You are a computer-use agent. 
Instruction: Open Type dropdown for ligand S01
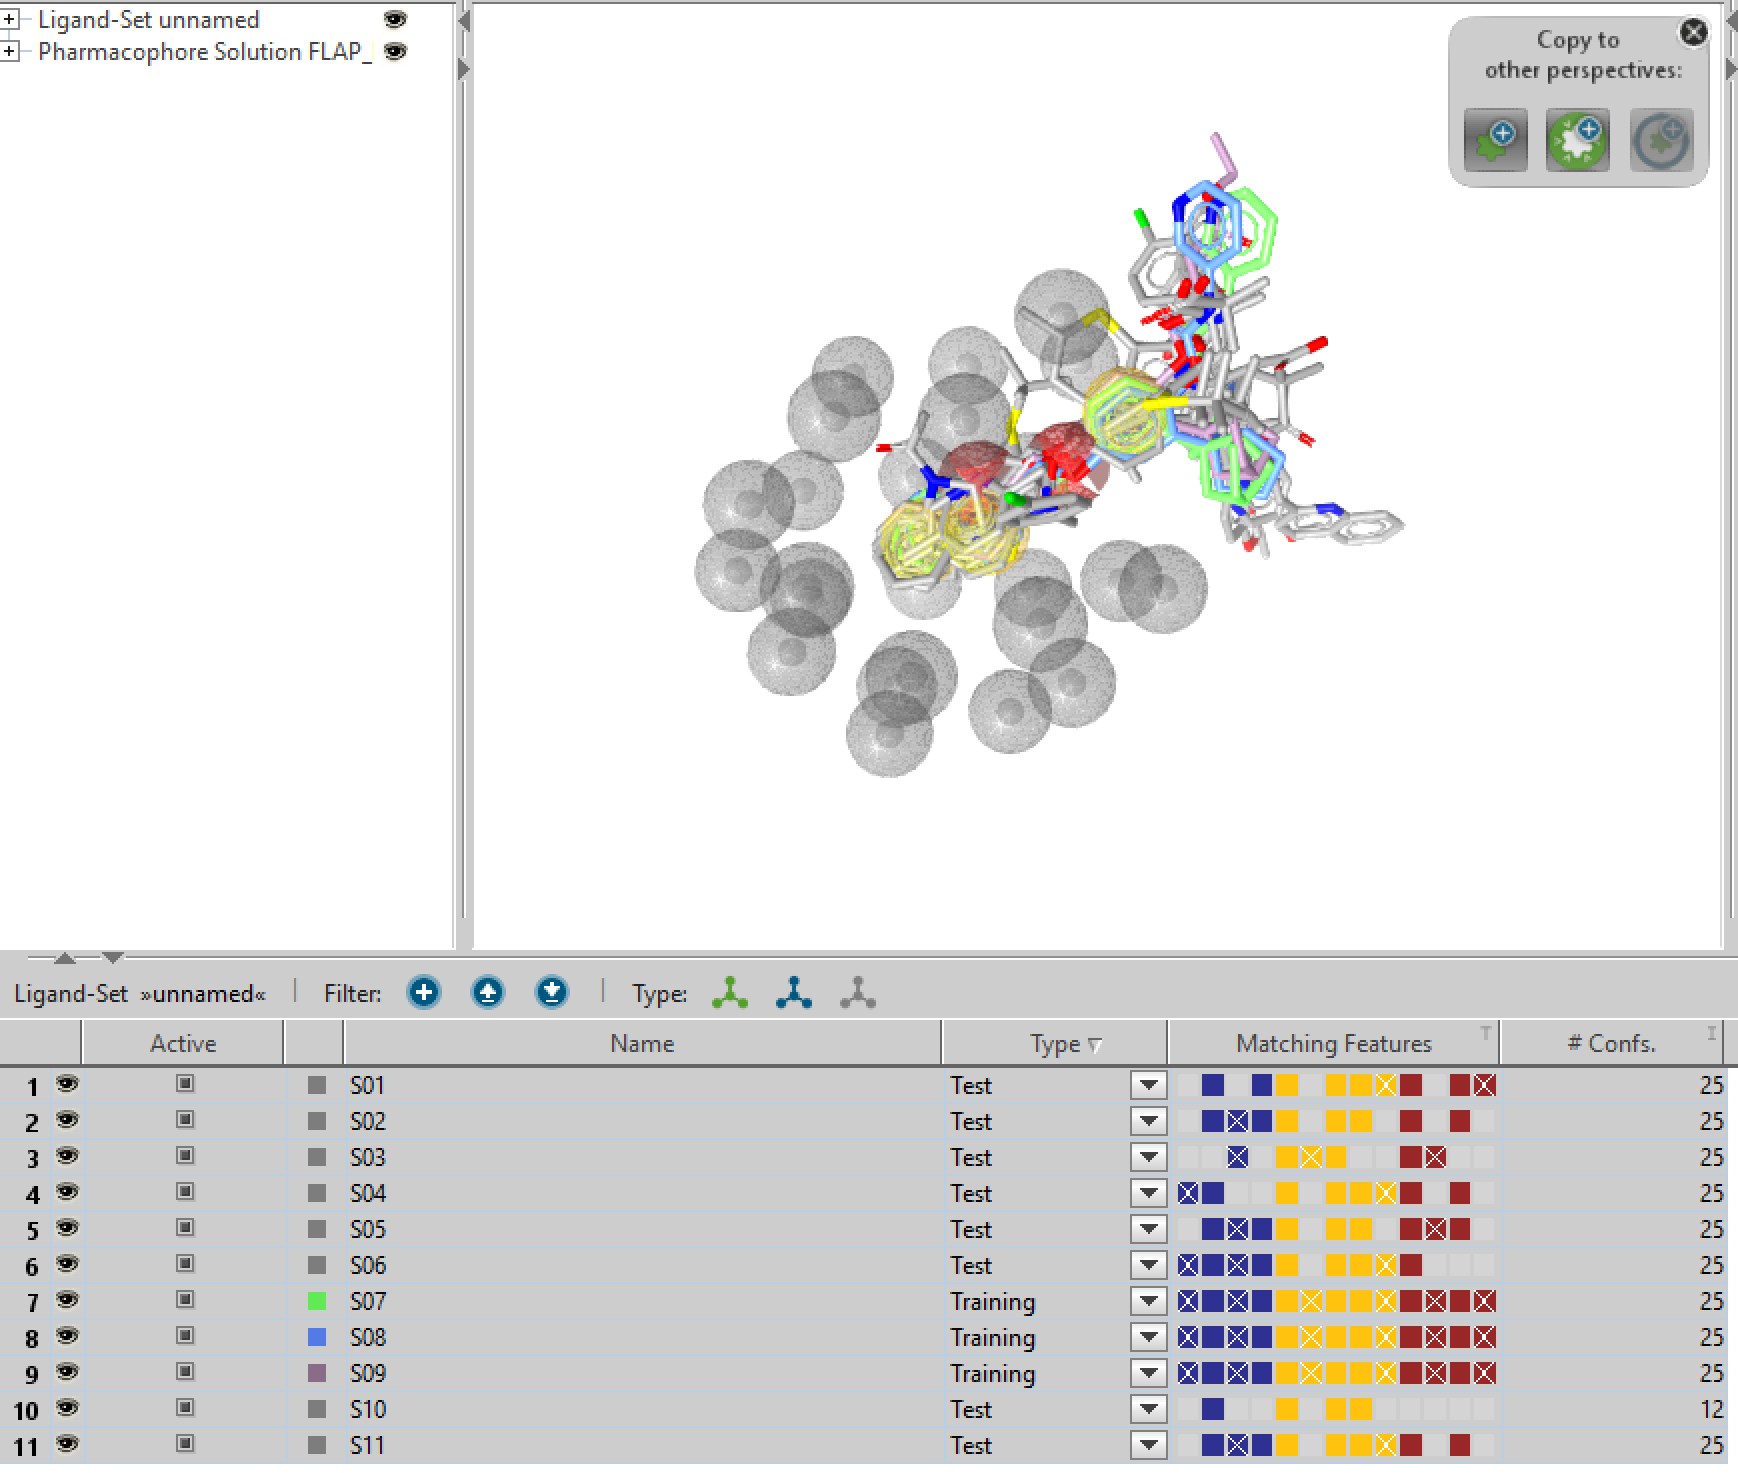click(1149, 1085)
